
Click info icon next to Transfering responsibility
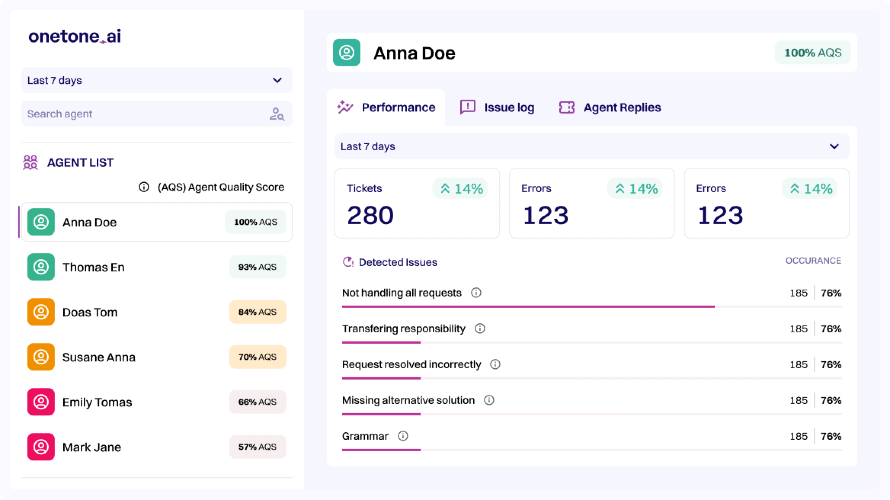pos(480,329)
